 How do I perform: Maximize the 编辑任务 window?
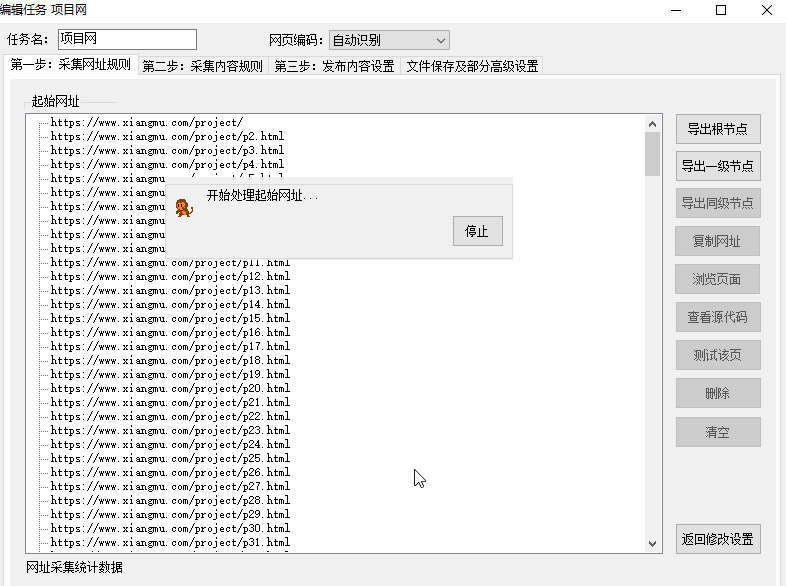(x=720, y=10)
